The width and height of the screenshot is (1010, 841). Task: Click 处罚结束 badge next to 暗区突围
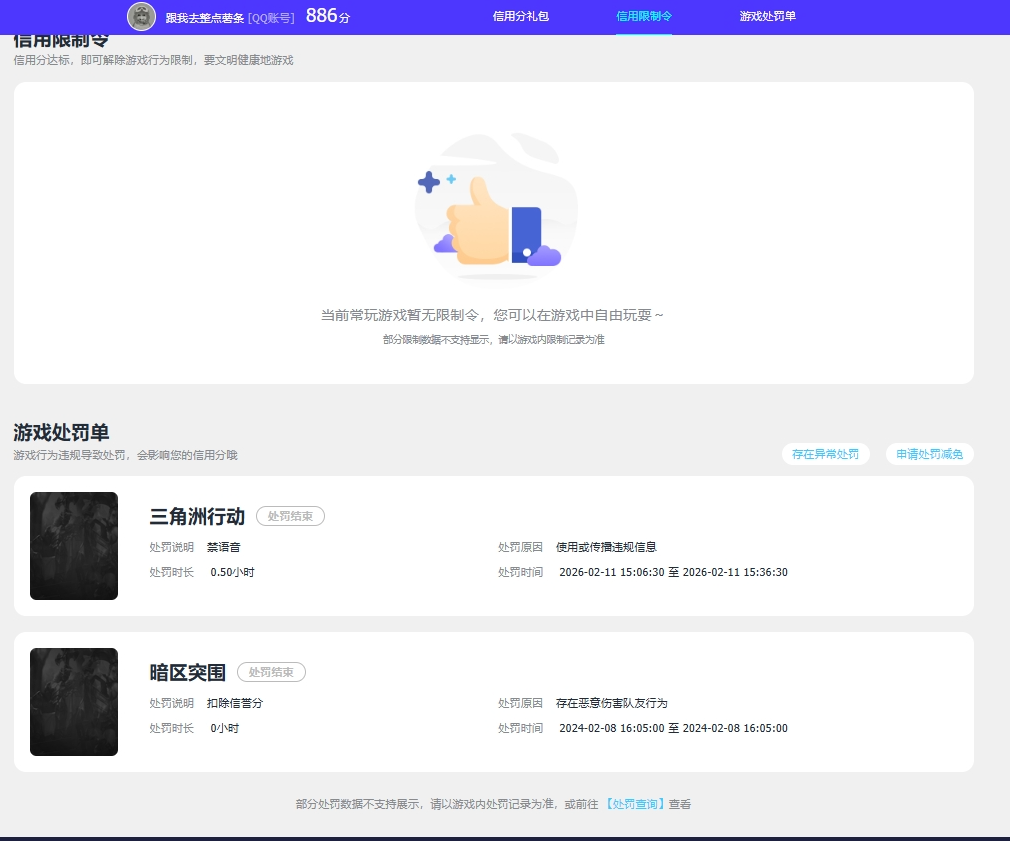coord(271,672)
